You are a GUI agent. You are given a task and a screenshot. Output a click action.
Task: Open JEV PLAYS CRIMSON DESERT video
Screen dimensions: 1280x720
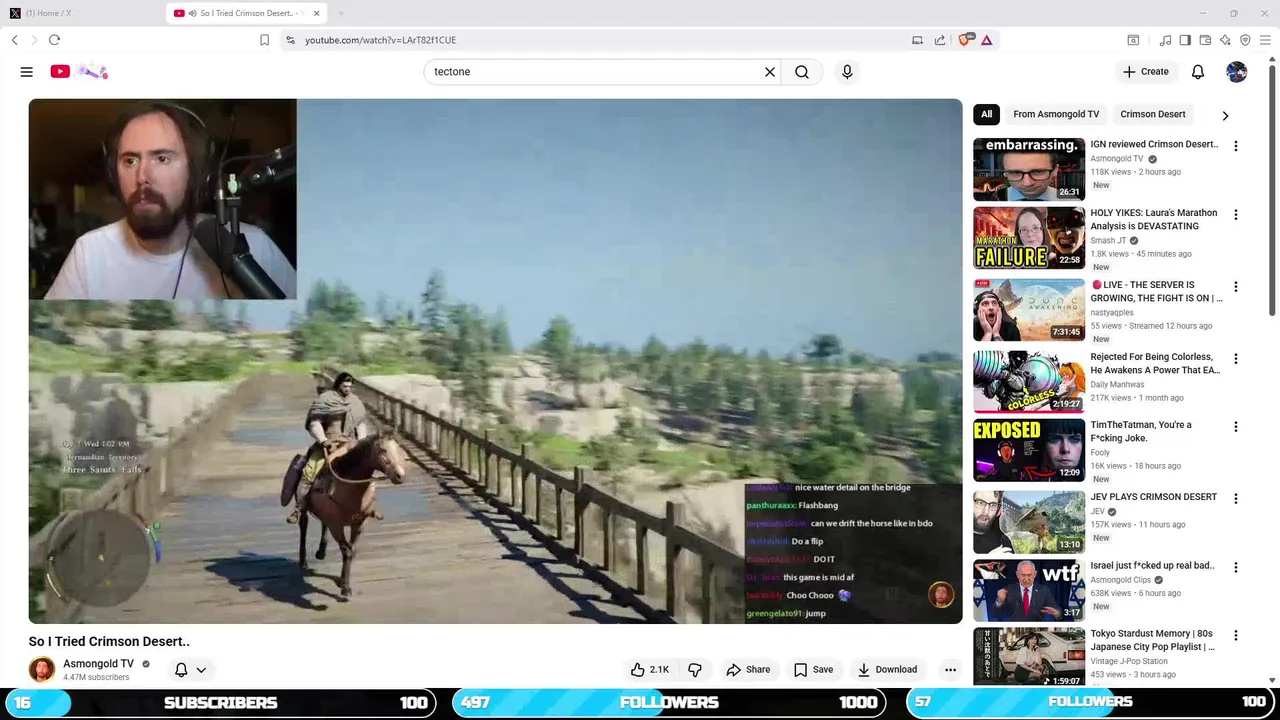coord(1029,522)
